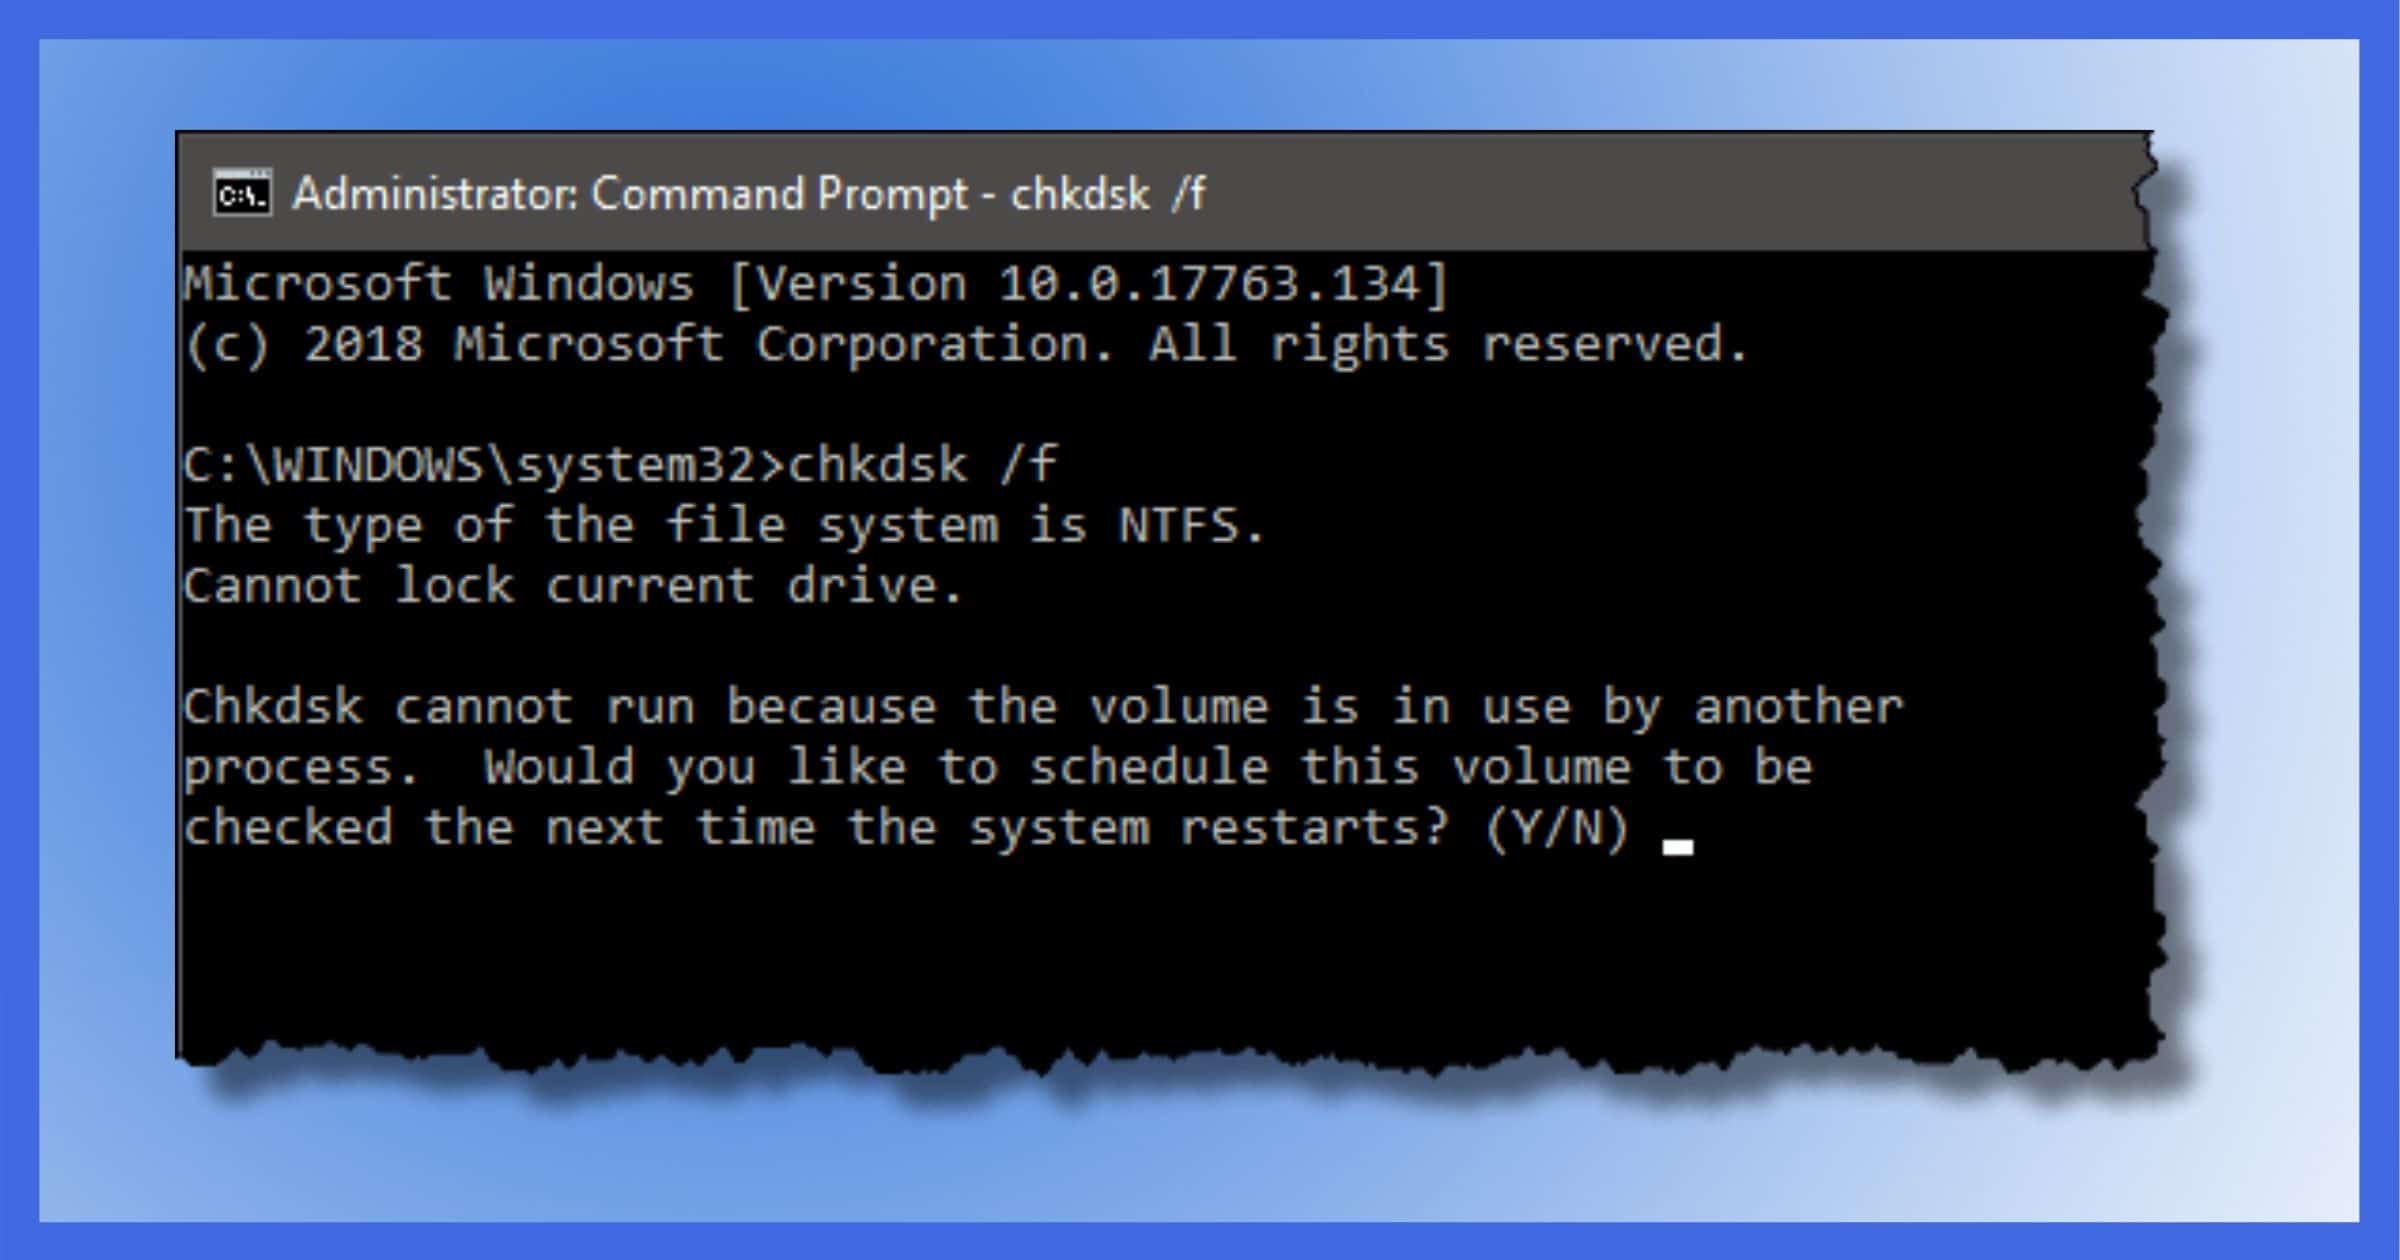Viewport: 2400px width, 1260px height.
Task: Click 'Chkdsk cannot run because' text
Action: pos(560,707)
